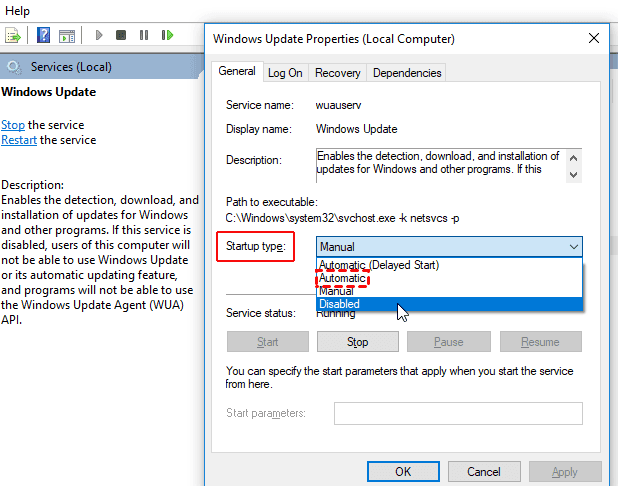Choose Manual option in the dropdown list
This screenshot has width=618, height=486.
449,291
